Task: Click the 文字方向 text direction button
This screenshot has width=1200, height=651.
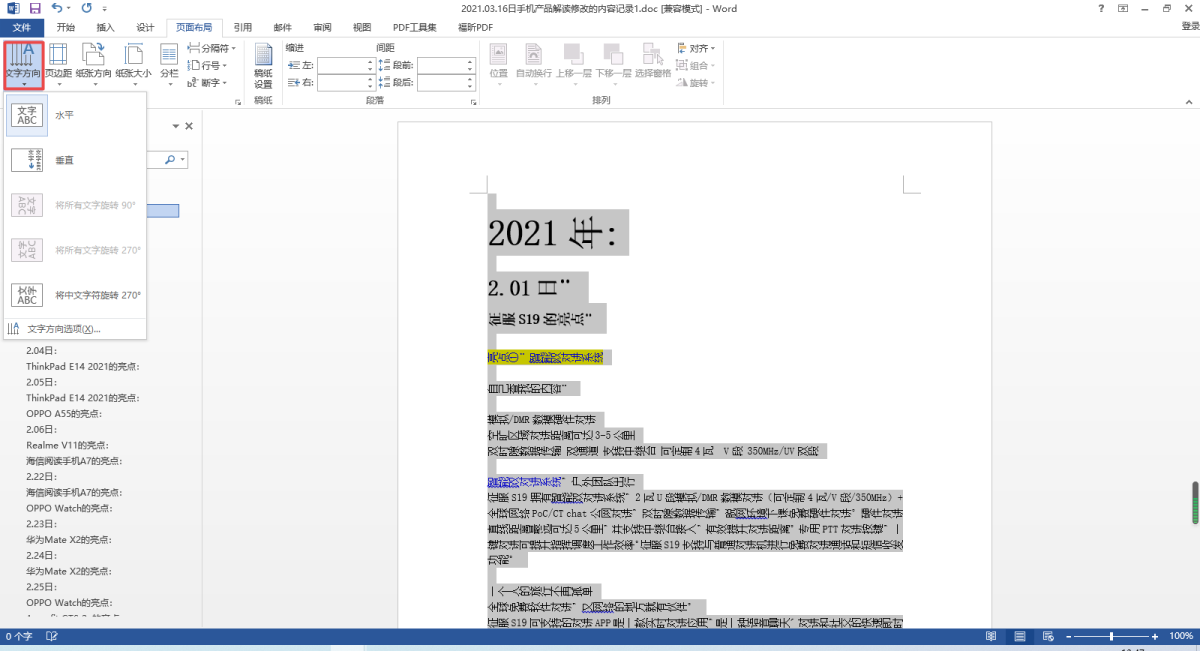Action: [x=23, y=64]
